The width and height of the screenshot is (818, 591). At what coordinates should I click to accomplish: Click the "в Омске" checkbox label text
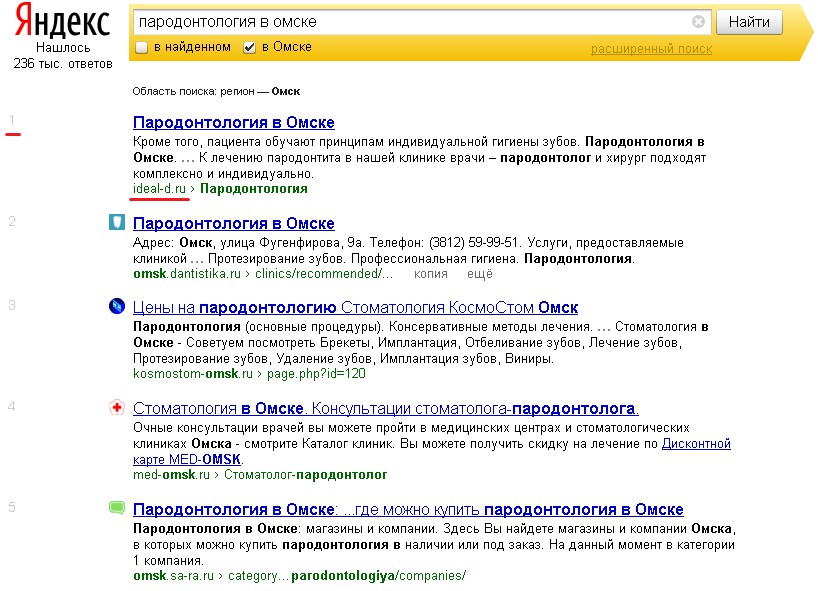pyautogui.click(x=287, y=47)
